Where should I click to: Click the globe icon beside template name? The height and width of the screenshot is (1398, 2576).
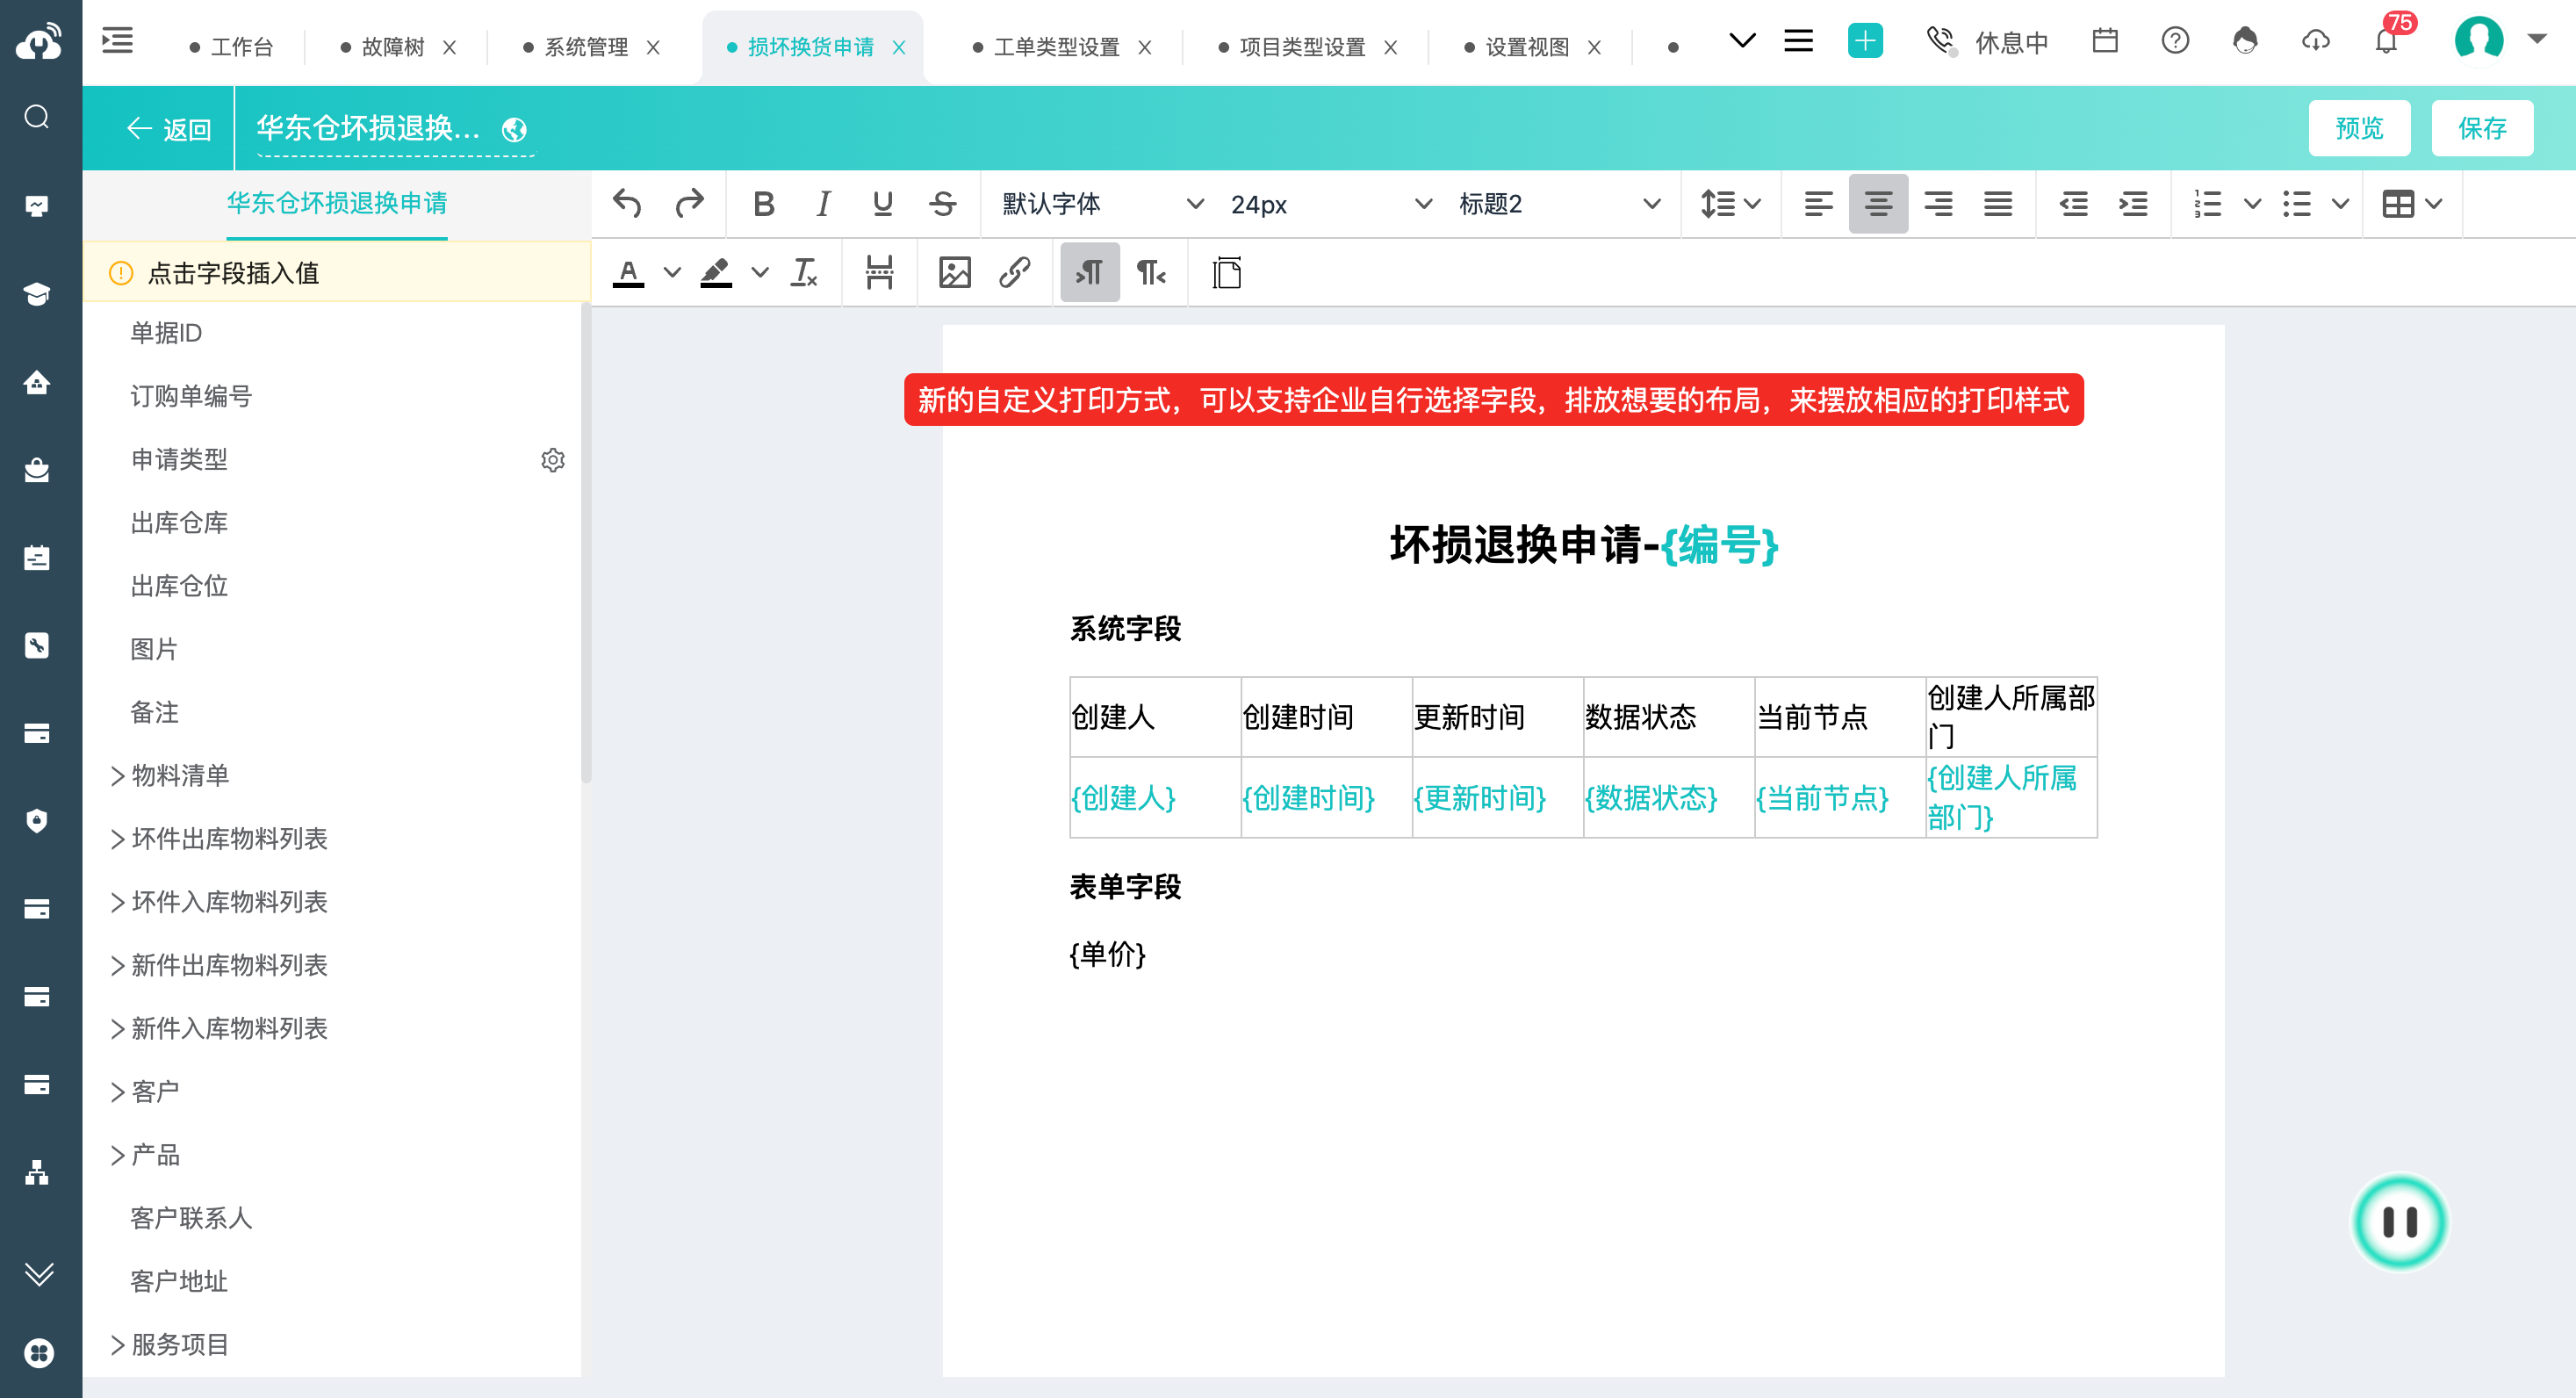(514, 129)
